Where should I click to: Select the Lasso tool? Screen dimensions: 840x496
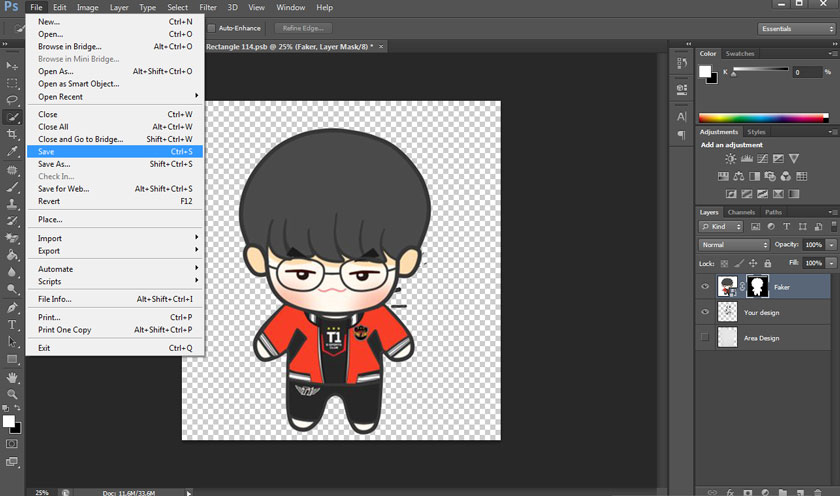point(12,100)
